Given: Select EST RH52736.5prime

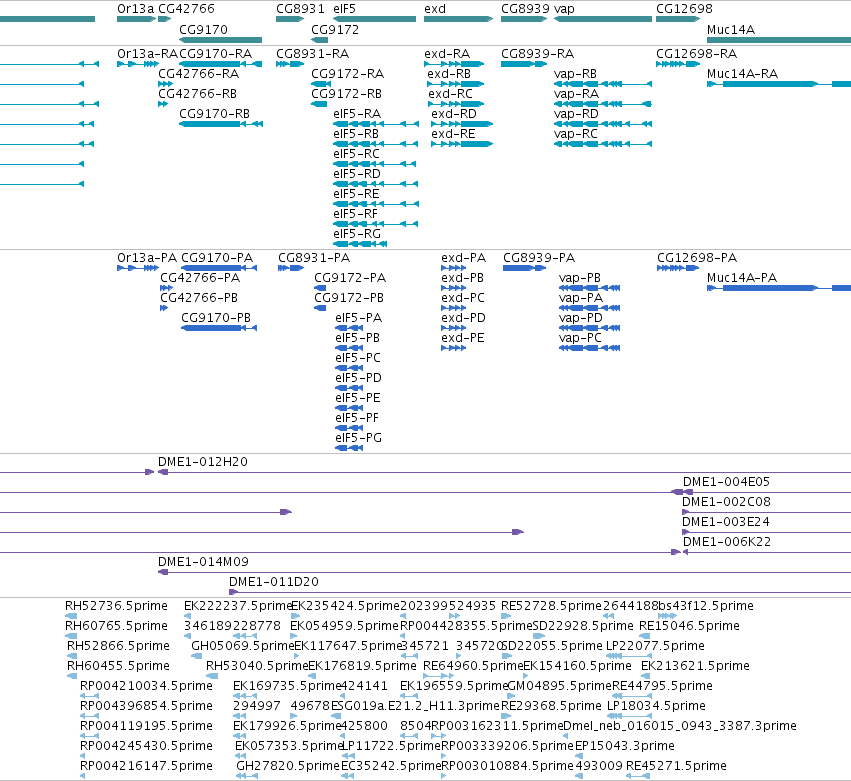Looking at the screenshot, I should click(71, 616).
